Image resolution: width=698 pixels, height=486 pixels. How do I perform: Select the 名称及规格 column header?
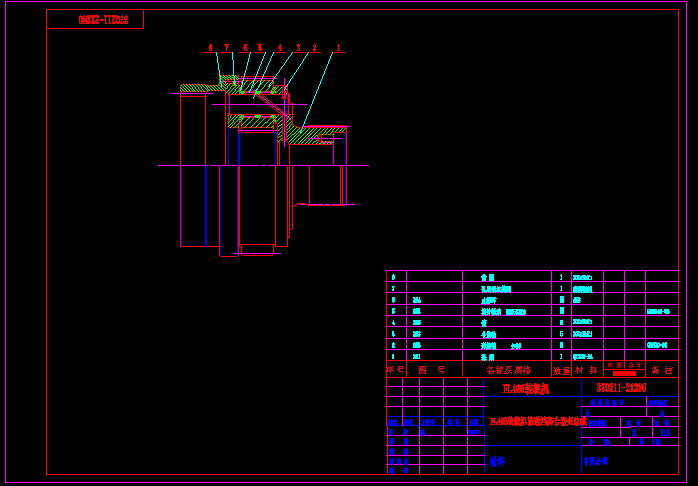coord(508,369)
